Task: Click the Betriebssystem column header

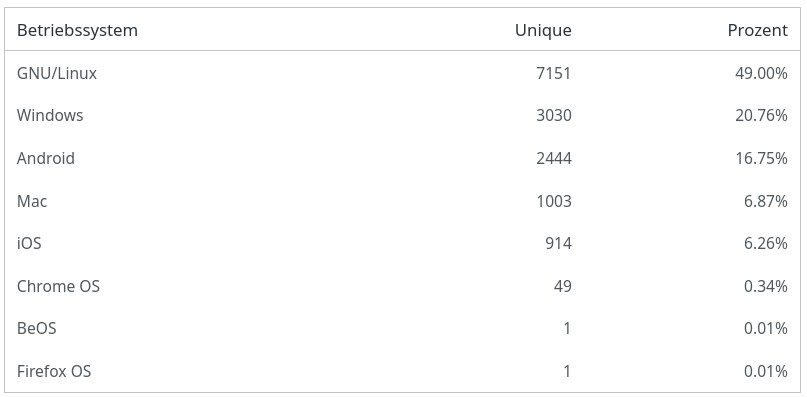Action: click(x=77, y=30)
